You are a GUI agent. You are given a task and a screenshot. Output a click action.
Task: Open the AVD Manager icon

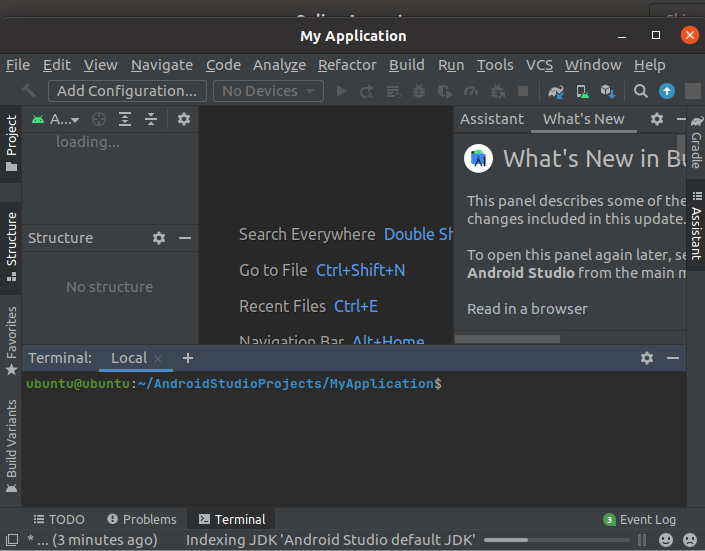coord(582,91)
